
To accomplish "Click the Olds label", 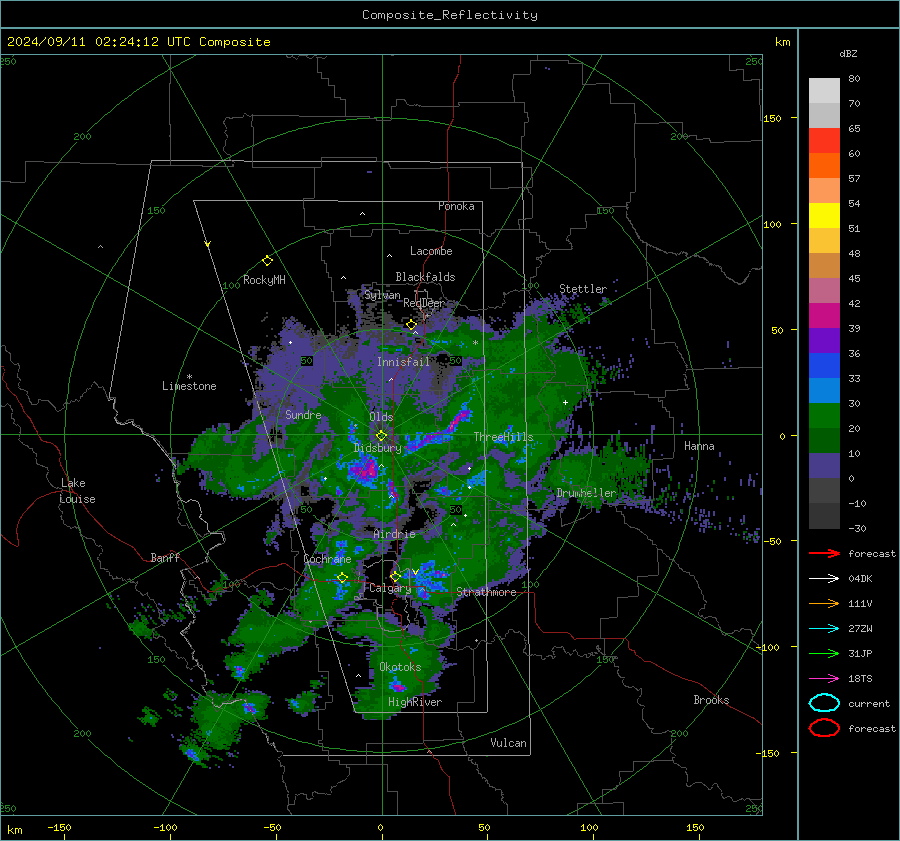I will coord(381,417).
